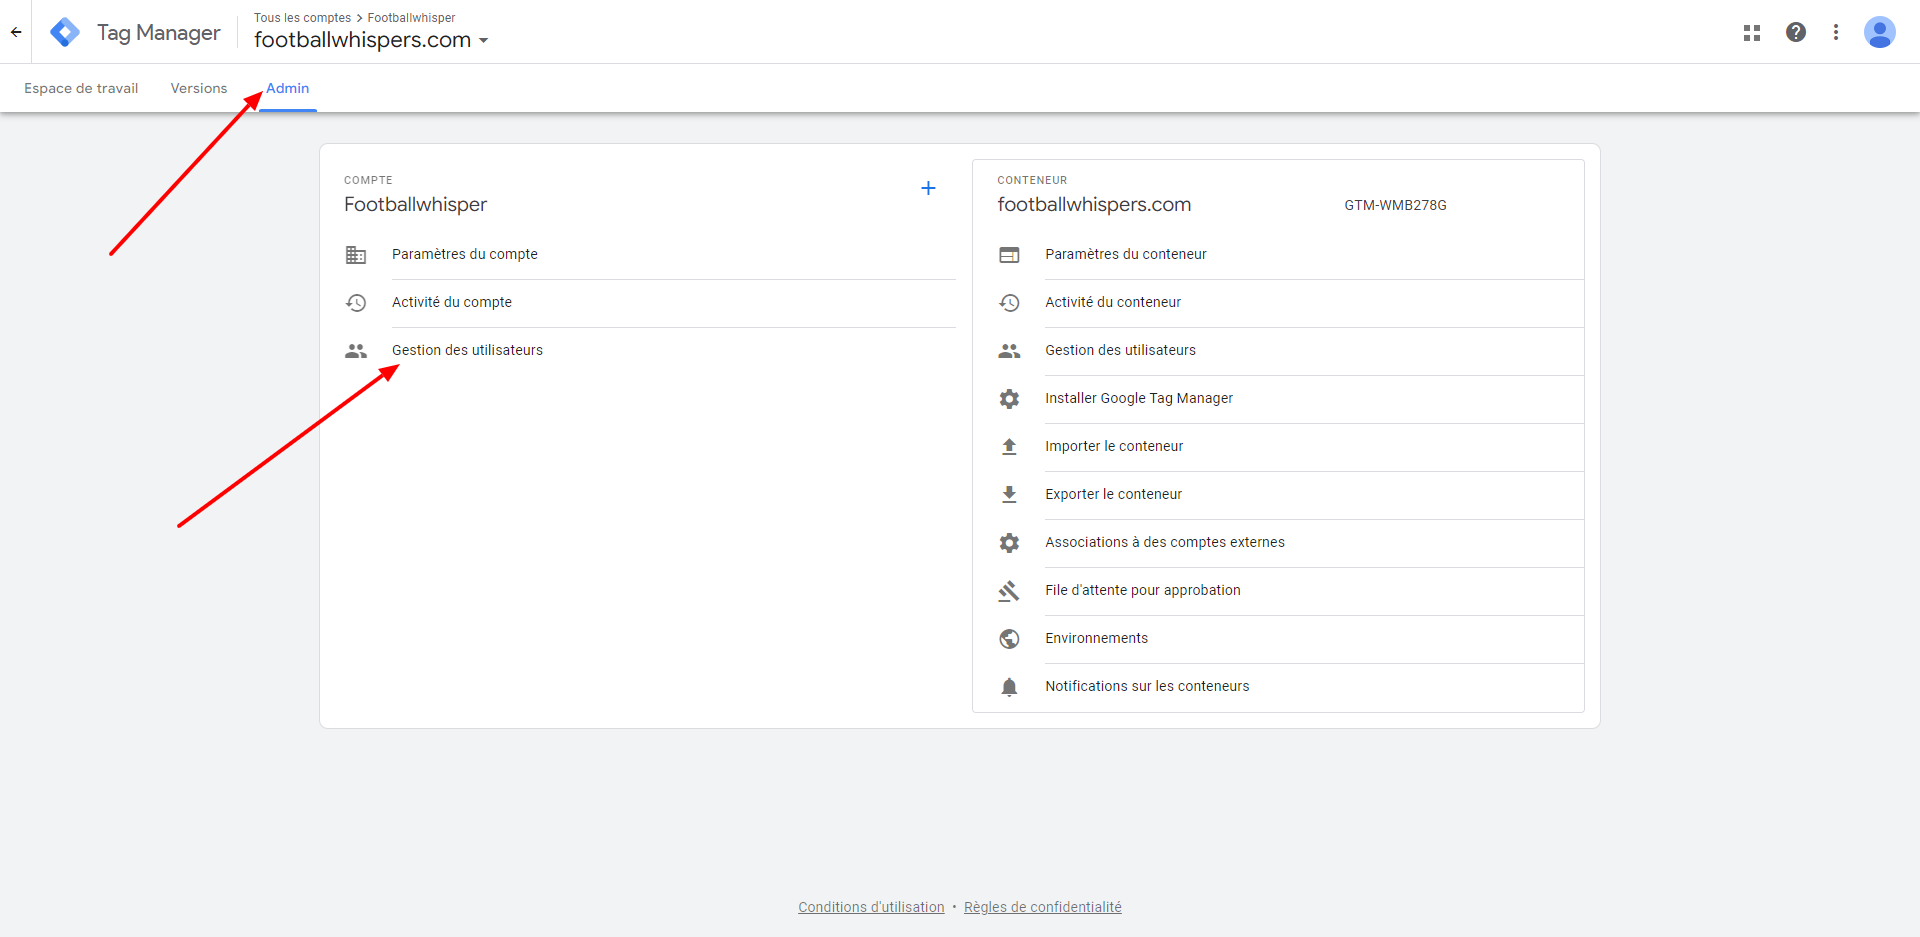The height and width of the screenshot is (937, 1920).
Task: Open the Google apps grid icon
Action: click(x=1751, y=33)
